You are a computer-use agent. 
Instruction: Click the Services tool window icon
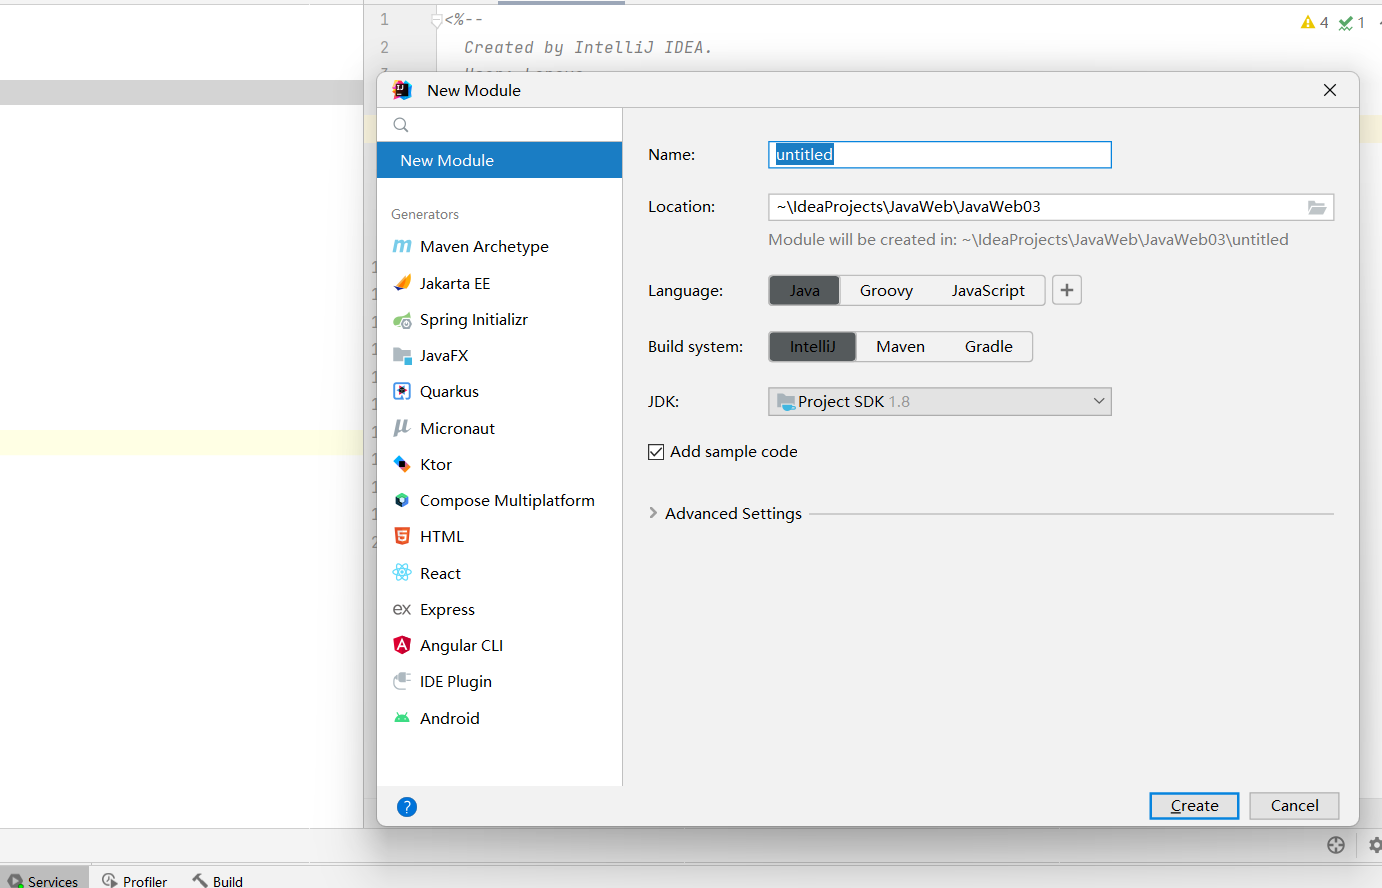[15, 881]
